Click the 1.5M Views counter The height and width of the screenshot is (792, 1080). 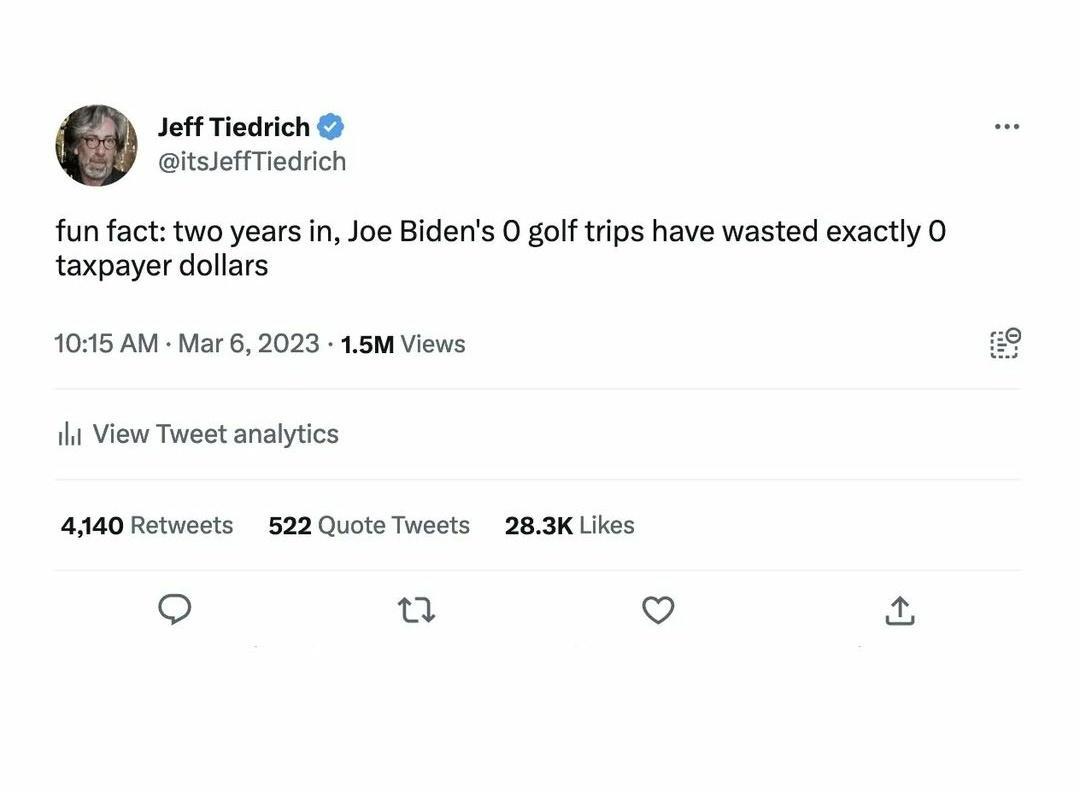[x=402, y=343]
